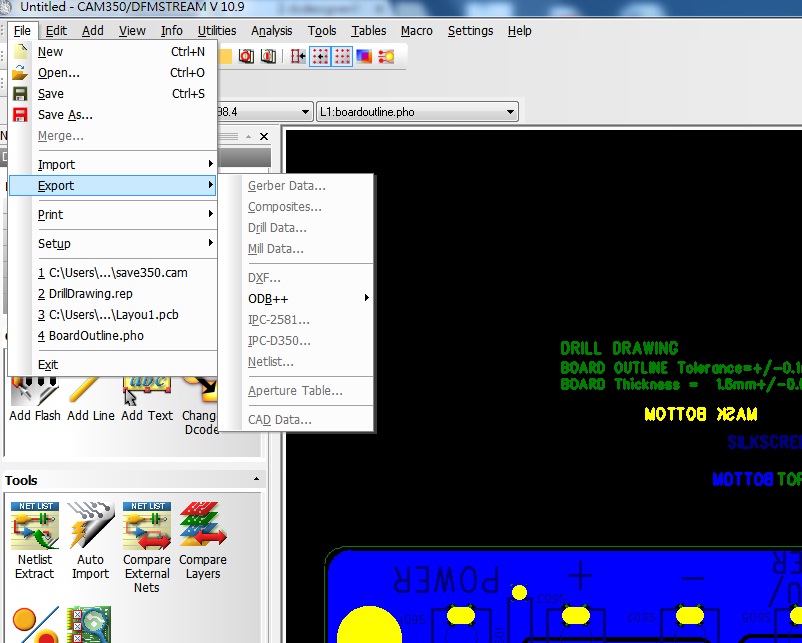Click the small up arrow on side panel header
Image resolution: width=802 pixels, height=643 pixels.
[x=249, y=137]
